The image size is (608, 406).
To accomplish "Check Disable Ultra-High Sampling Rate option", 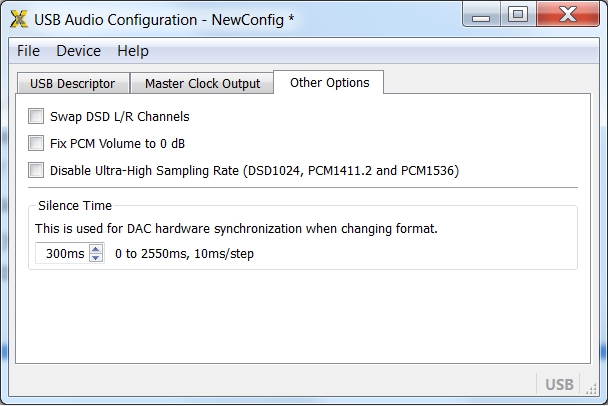I will (x=37, y=170).
